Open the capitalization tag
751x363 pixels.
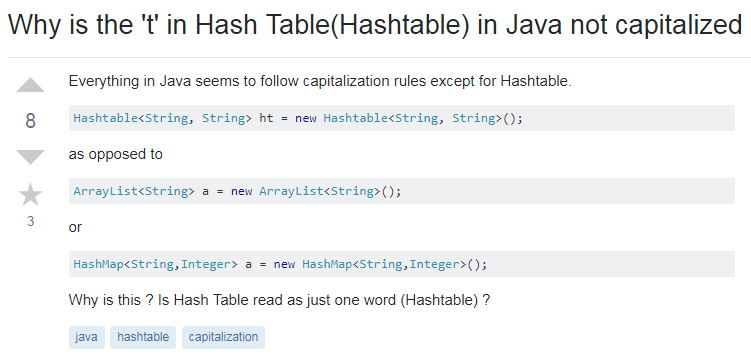point(223,337)
